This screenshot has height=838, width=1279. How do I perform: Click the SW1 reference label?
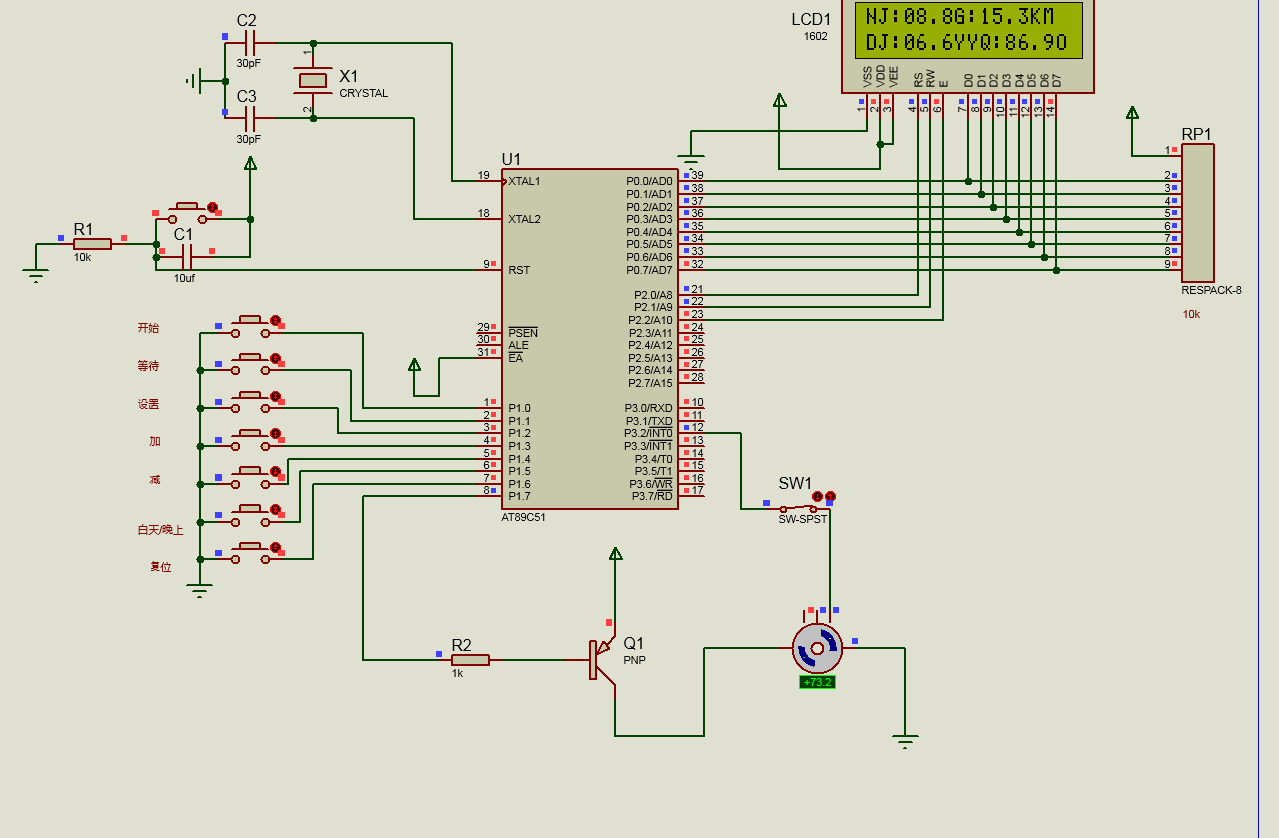(796, 483)
